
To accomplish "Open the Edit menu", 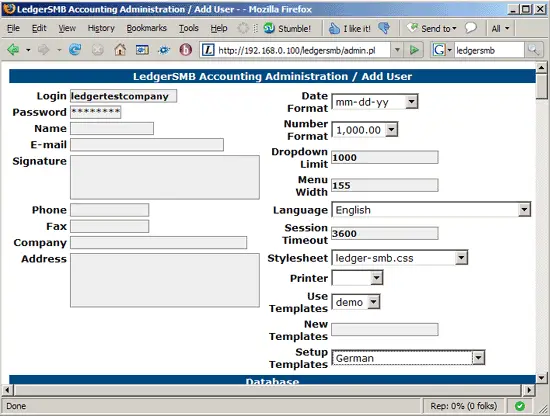I will point(39,28).
